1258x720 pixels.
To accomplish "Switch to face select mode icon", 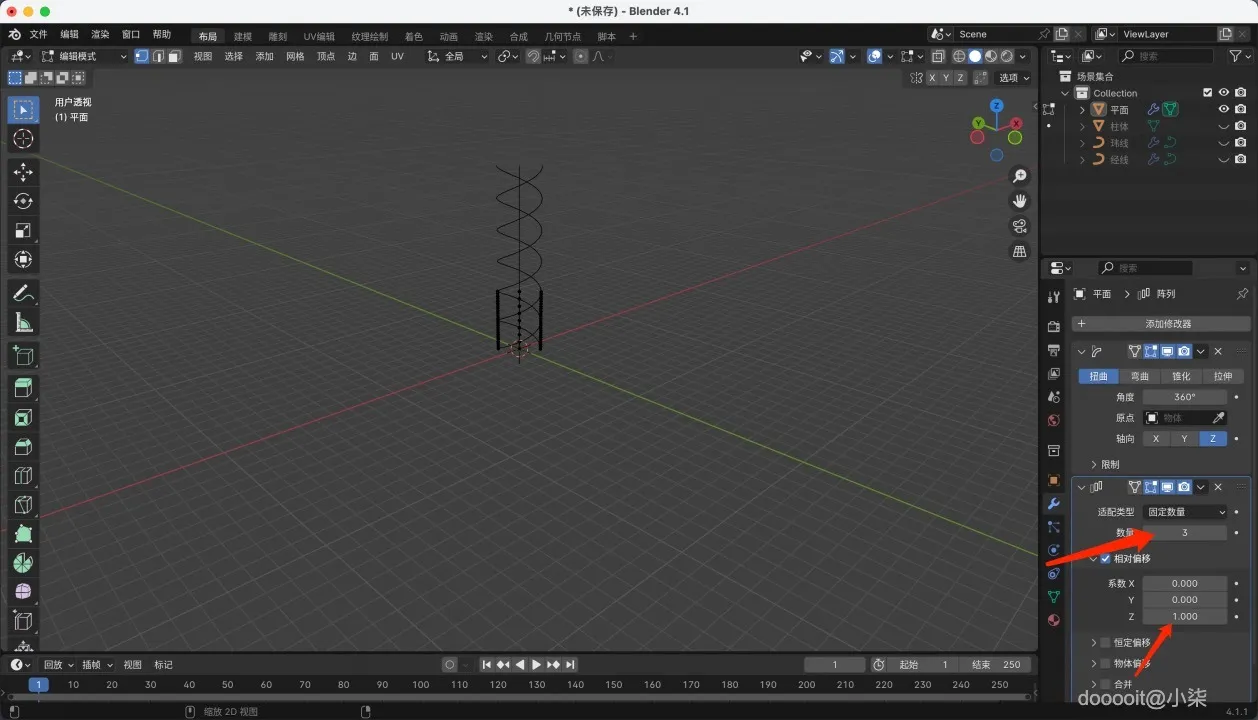I will point(174,56).
